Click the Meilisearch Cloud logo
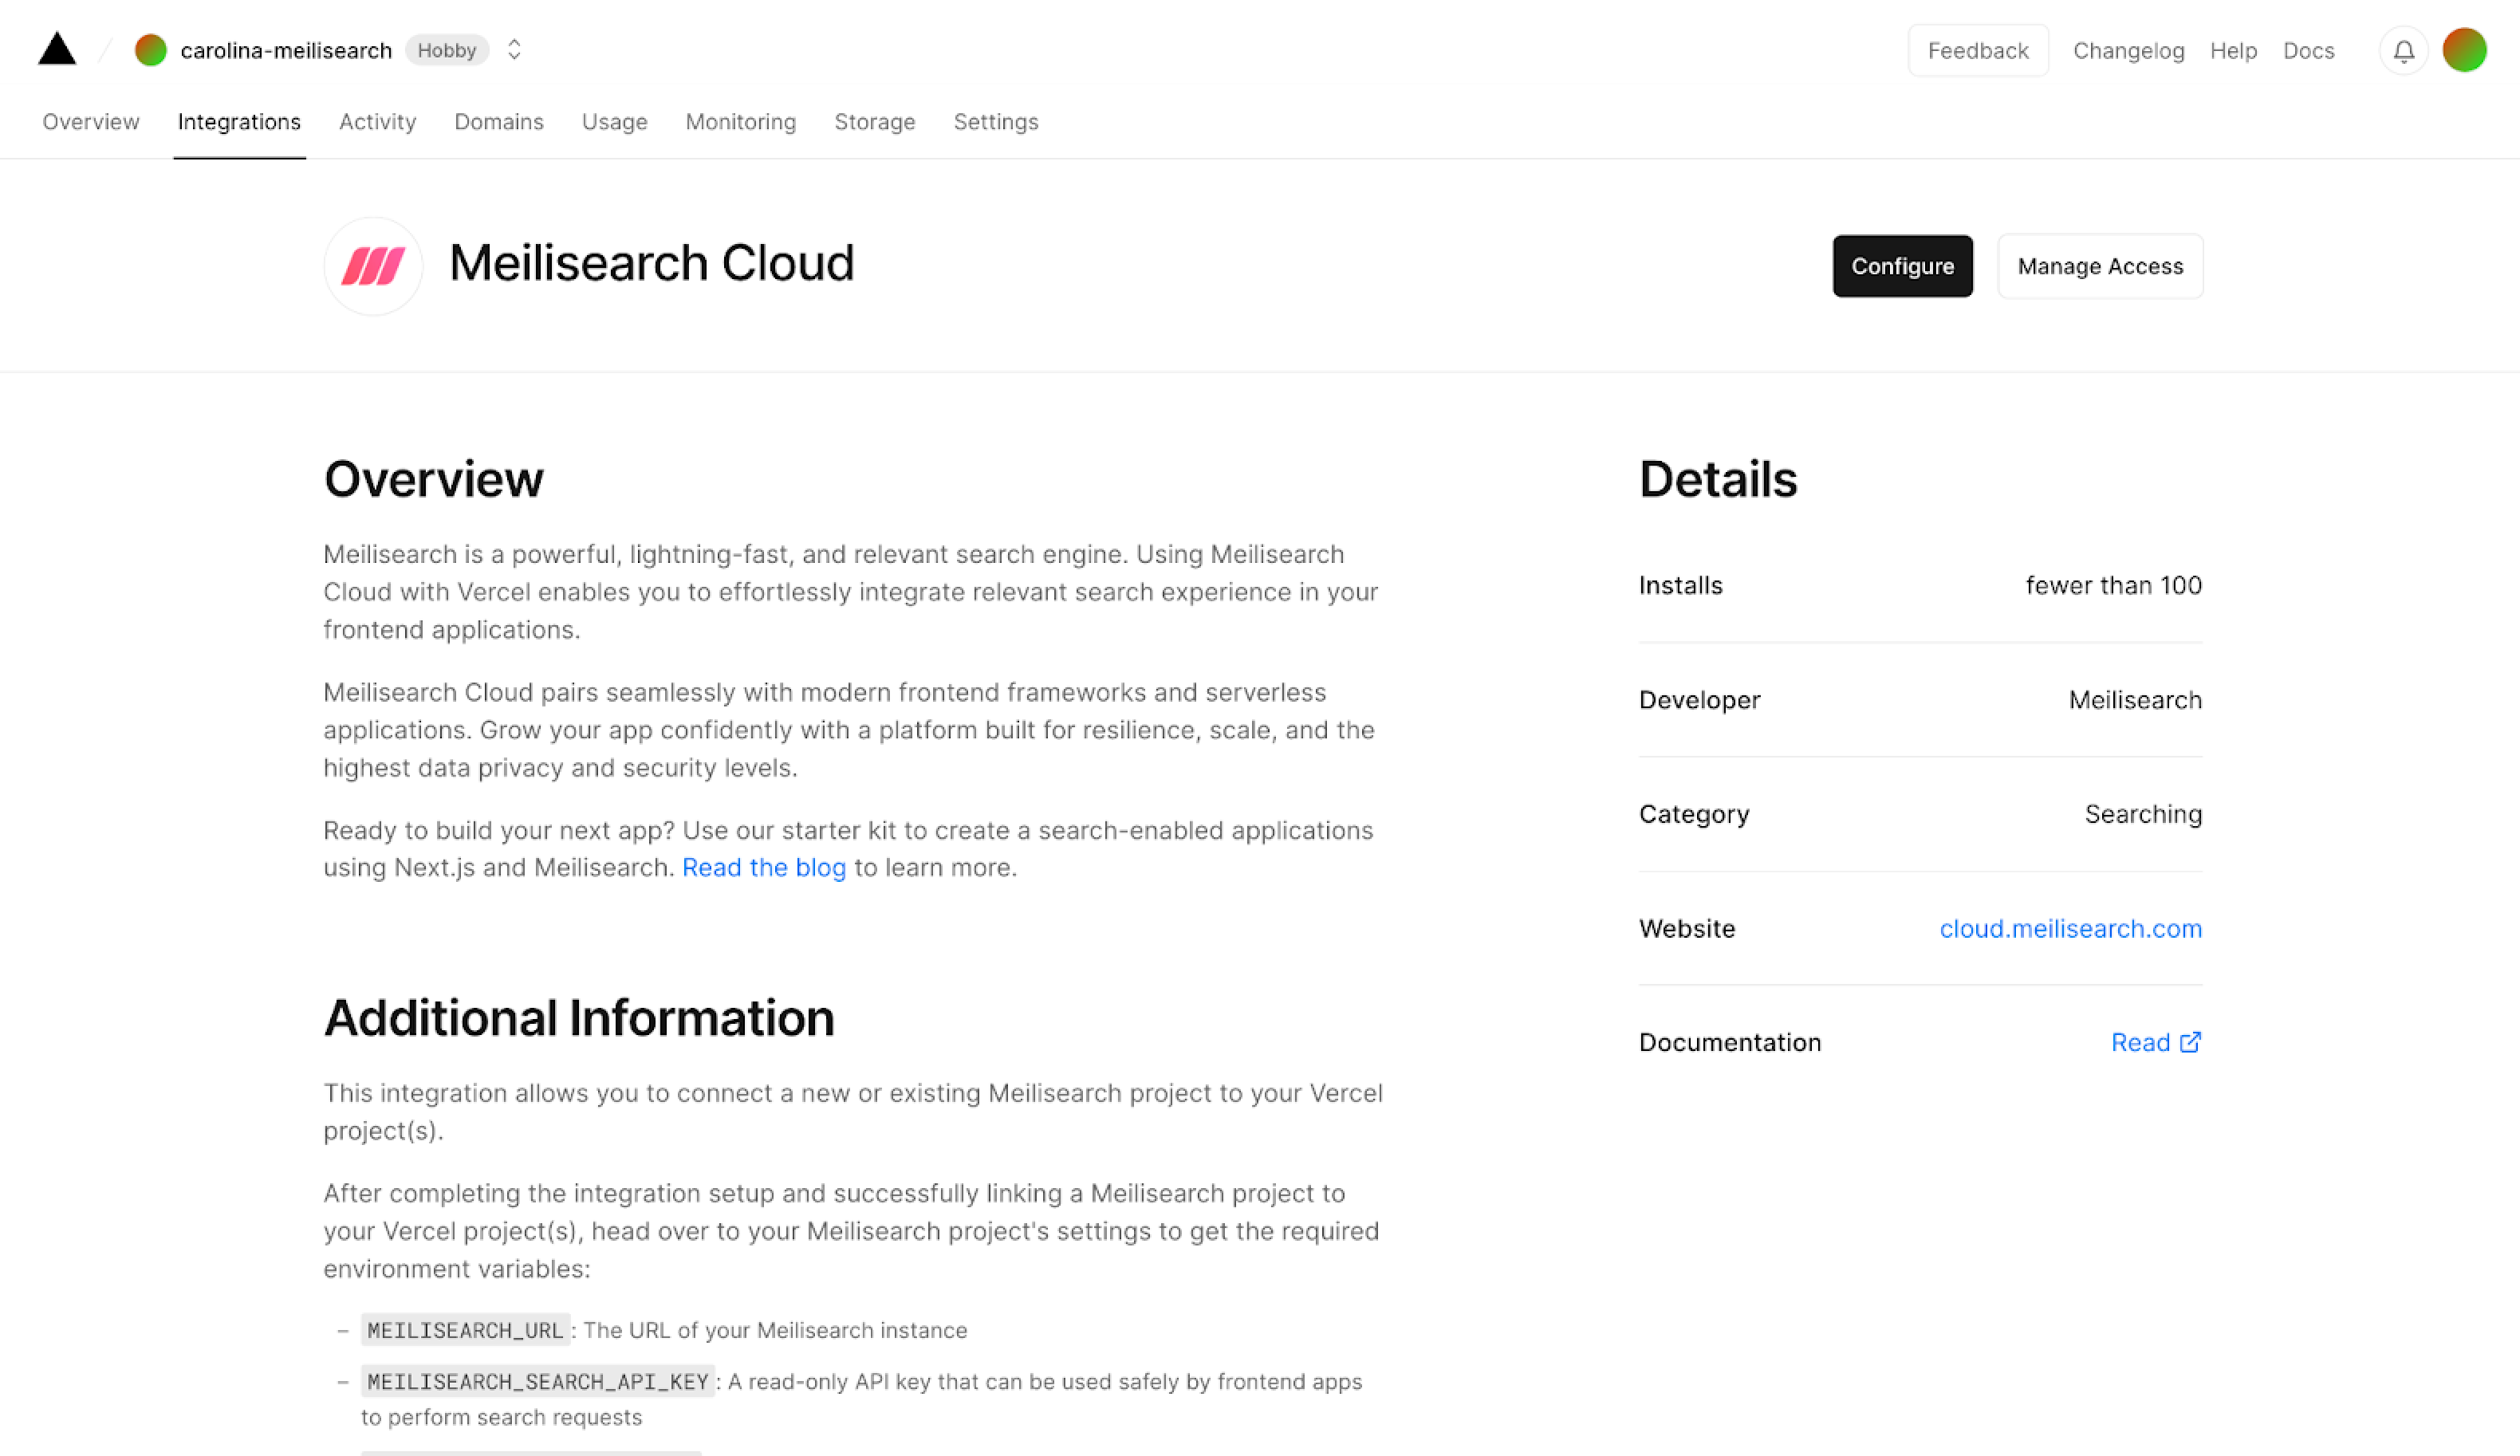This screenshot has width=2520, height=1456. tap(373, 265)
